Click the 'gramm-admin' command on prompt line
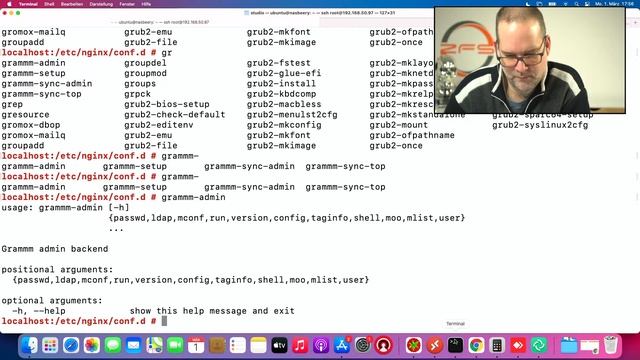Viewport: 640px width, 360px height. 193,197
